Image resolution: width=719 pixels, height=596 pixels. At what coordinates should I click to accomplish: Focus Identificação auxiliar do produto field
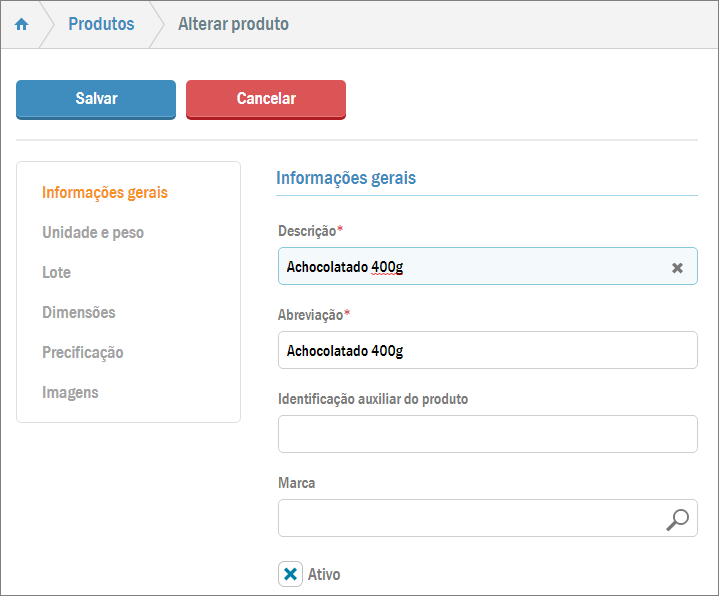[487, 435]
